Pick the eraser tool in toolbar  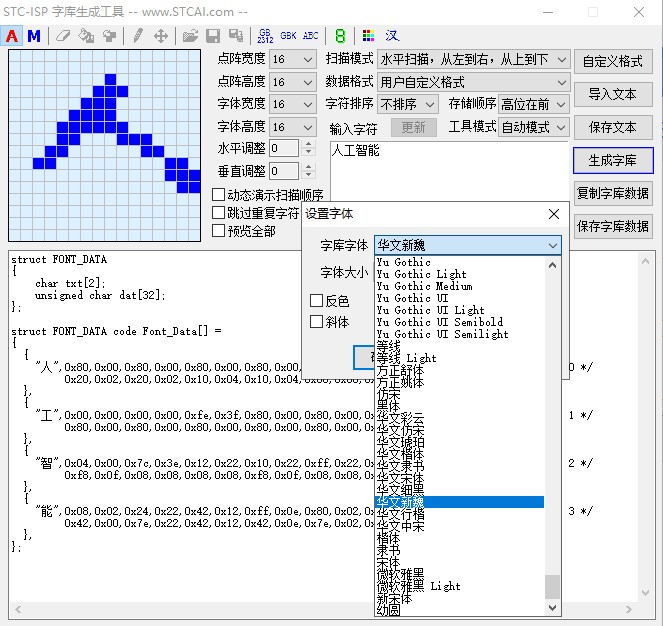(63, 36)
